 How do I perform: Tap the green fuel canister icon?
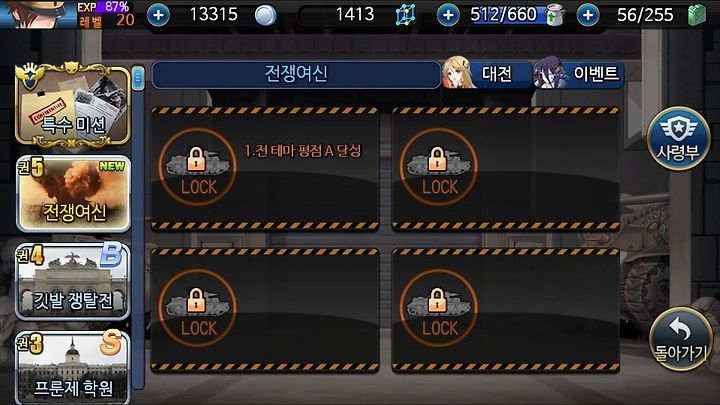click(x=697, y=15)
